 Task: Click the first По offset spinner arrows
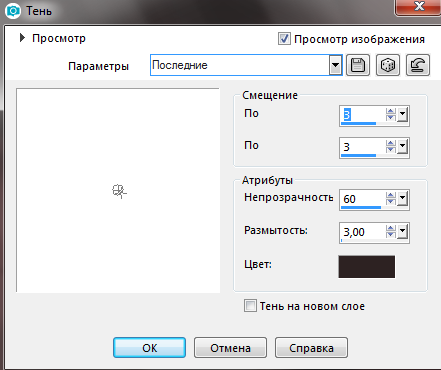tap(391, 115)
